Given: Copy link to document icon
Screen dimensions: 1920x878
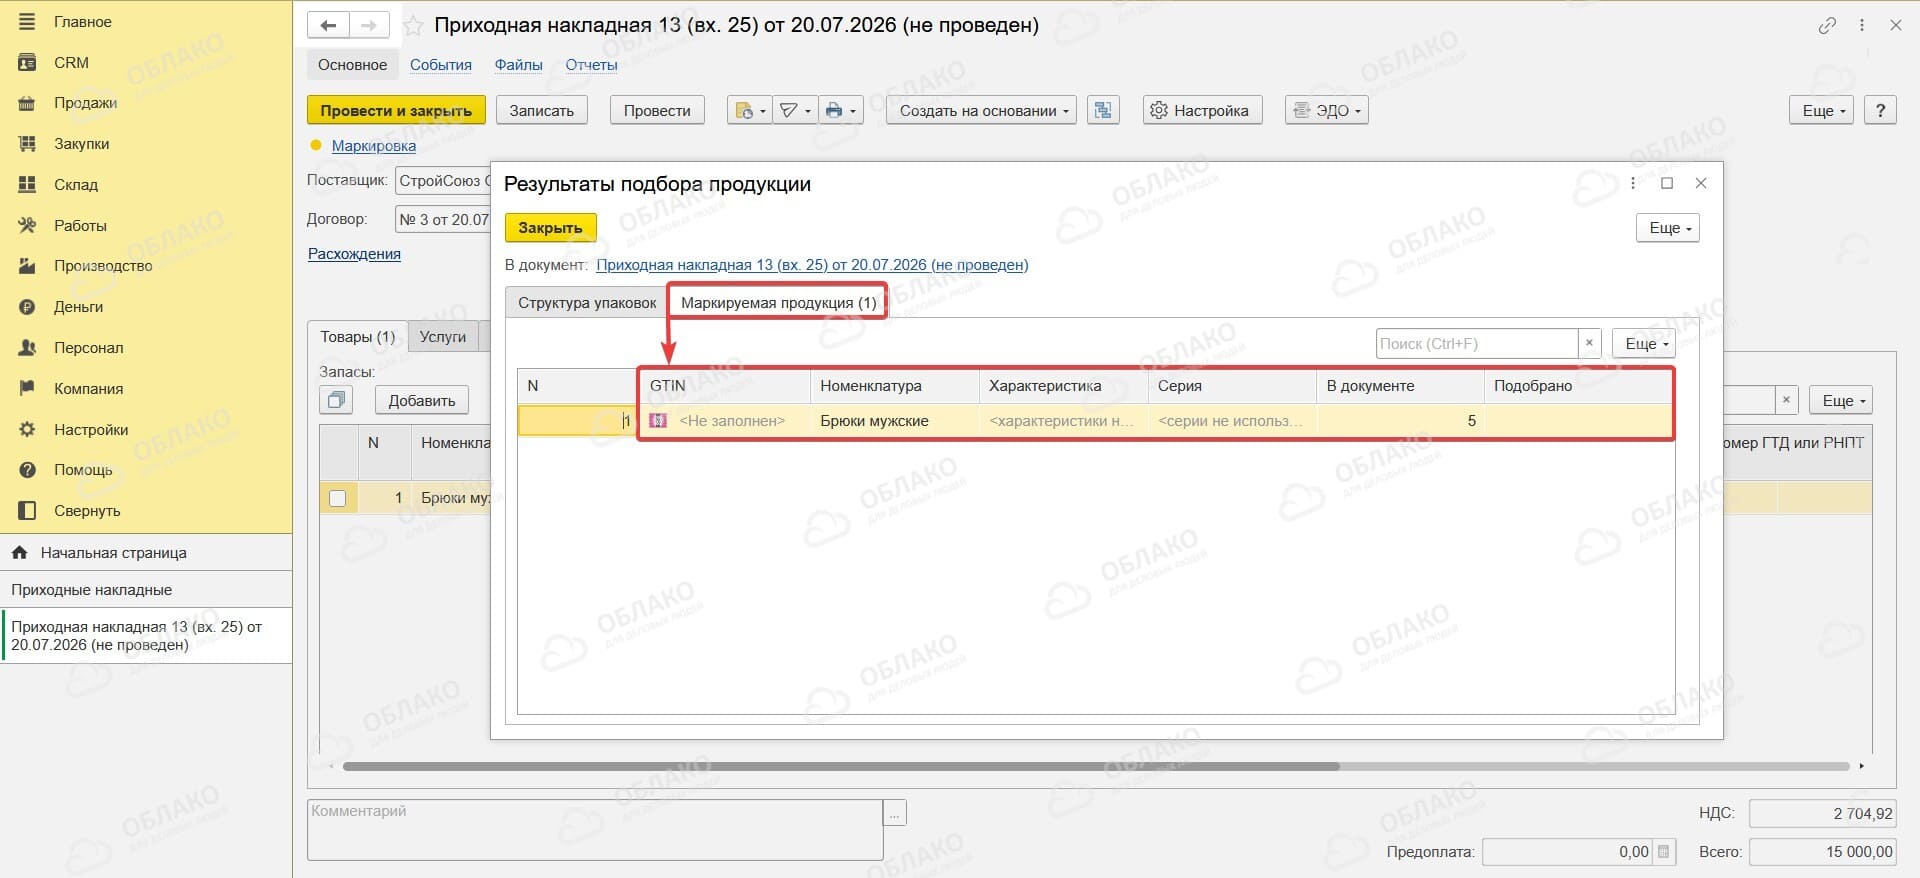Looking at the screenshot, I should click(1827, 26).
